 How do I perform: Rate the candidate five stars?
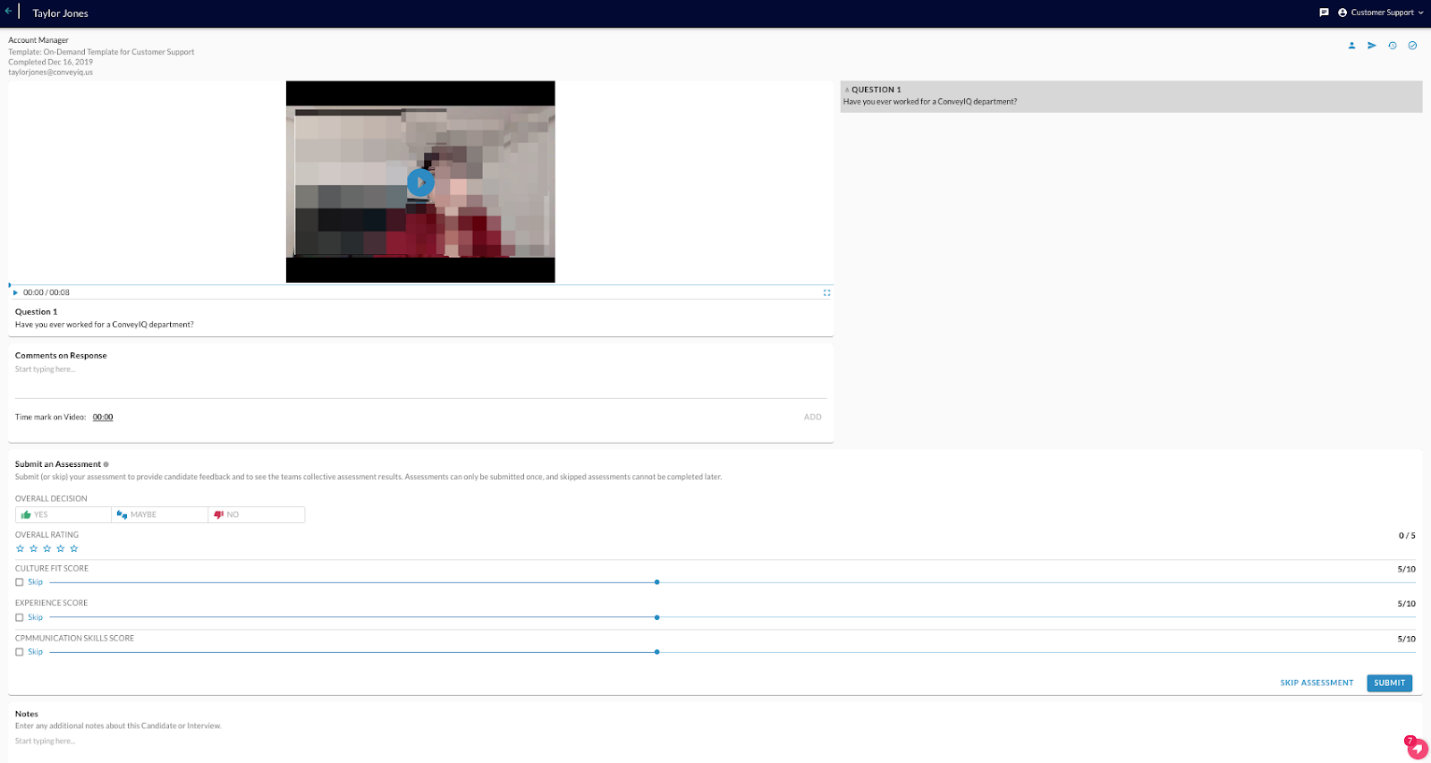74,548
